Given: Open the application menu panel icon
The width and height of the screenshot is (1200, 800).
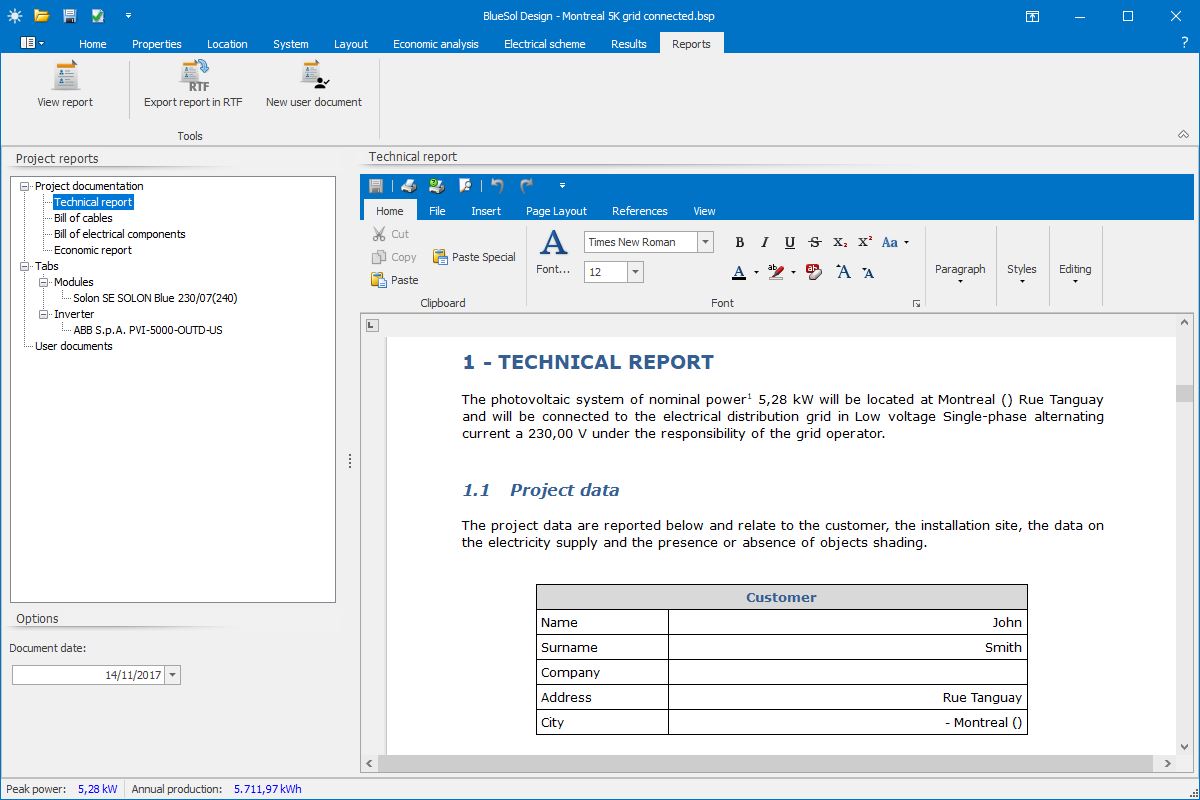Looking at the screenshot, I should [x=32, y=43].
